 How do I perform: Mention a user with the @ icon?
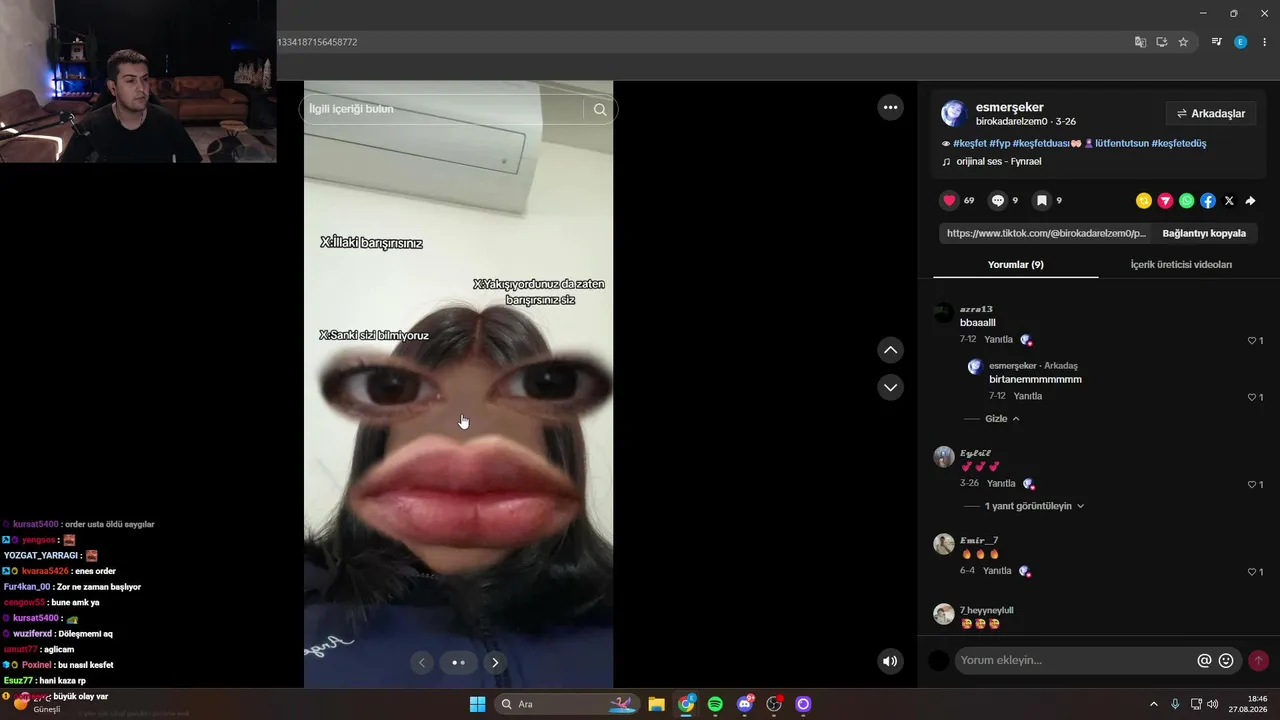[x=1204, y=660]
